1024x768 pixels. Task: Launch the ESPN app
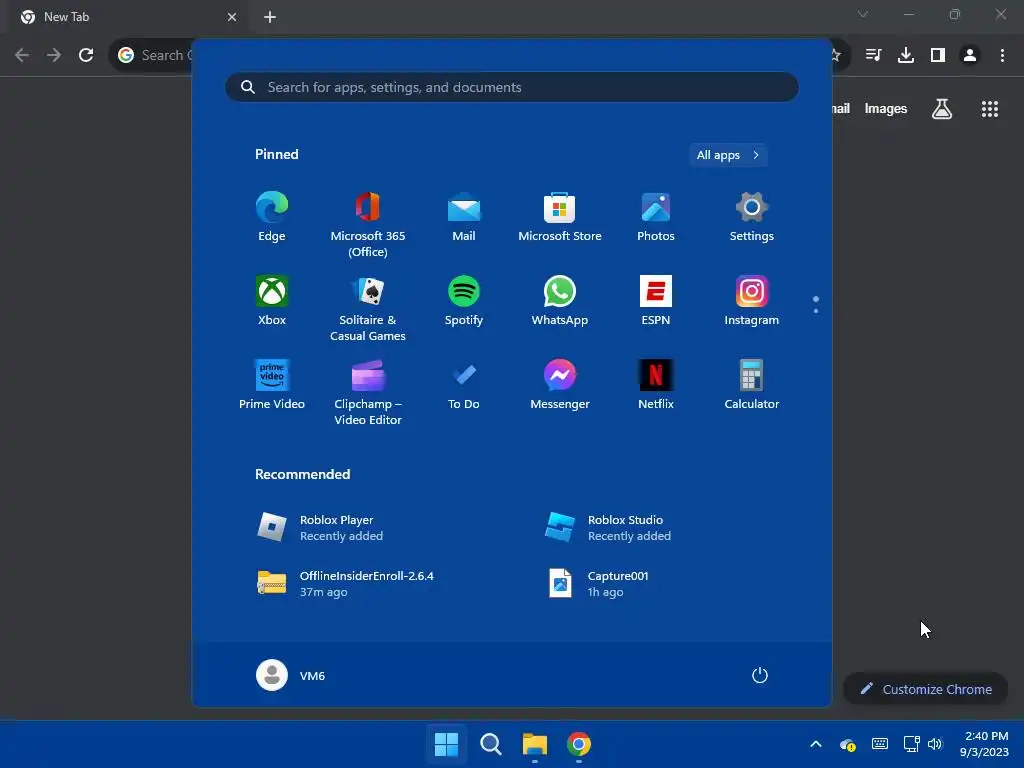point(656,302)
